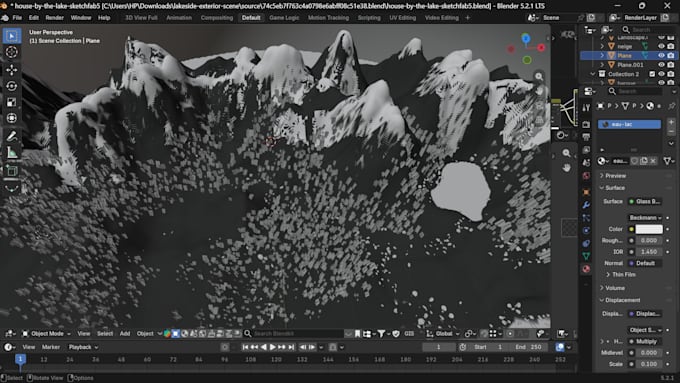Click the viewport zoom magnifier icon
The width and height of the screenshot is (680, 383).
tap(539, 76)
